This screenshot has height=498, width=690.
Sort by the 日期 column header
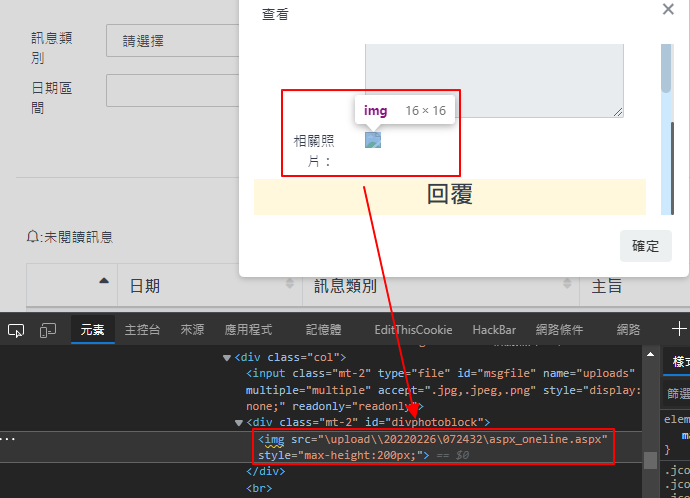pyautogui.click(x=210, y=286)
